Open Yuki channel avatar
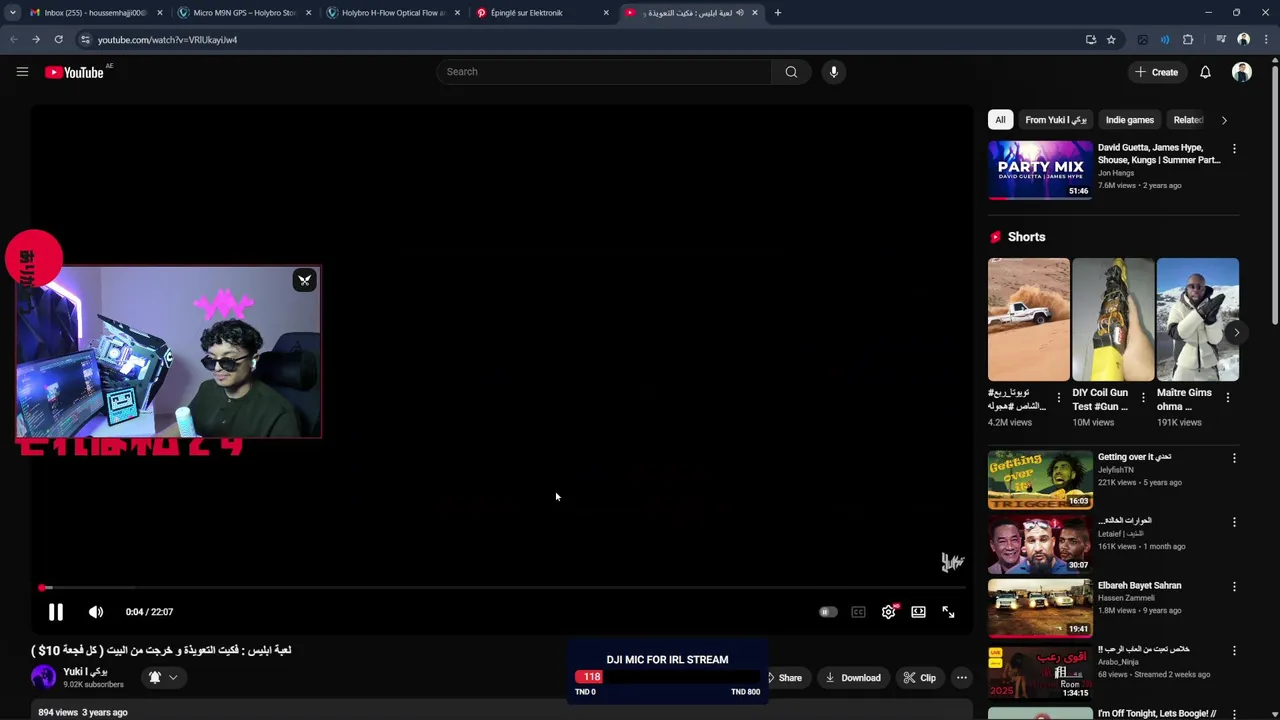1280x720 pixels. tap(44, 677)
